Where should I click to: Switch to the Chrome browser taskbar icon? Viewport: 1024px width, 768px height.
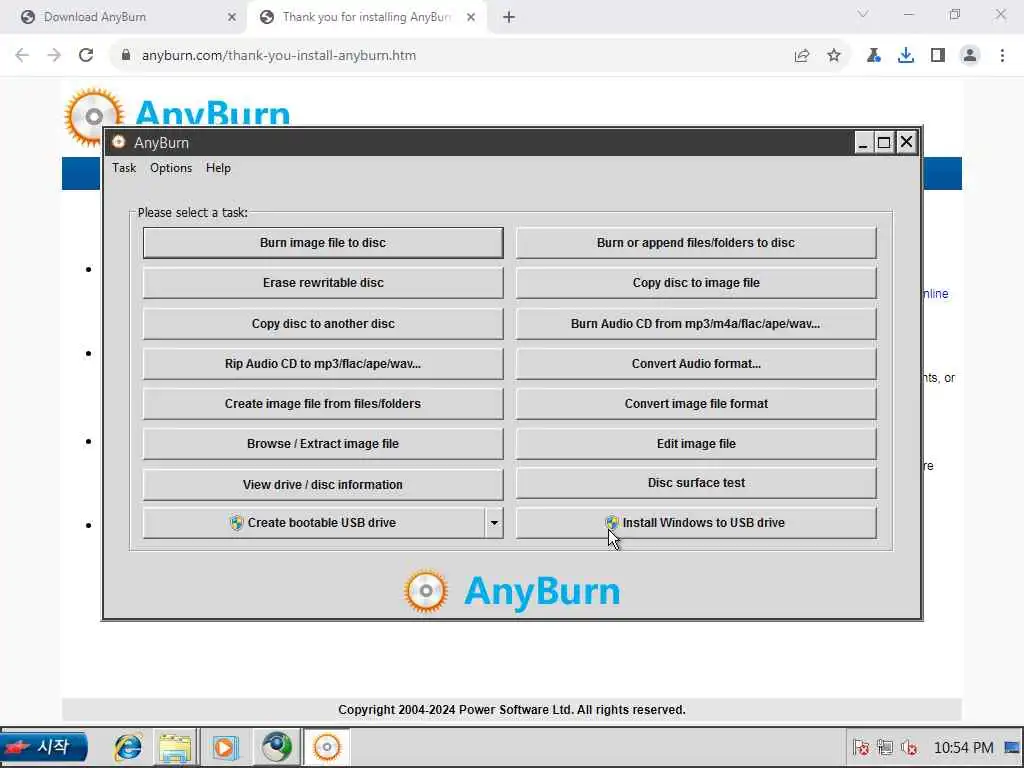[x=276, y=747]
